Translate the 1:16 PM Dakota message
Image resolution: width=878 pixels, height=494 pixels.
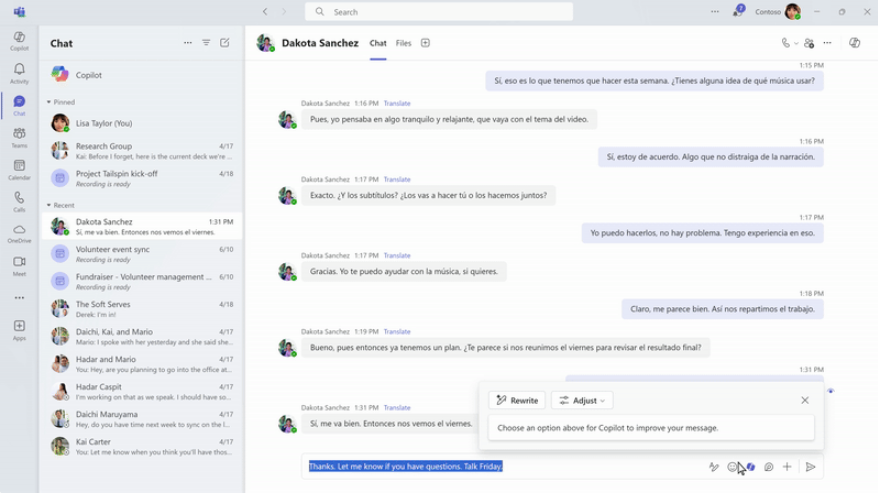(397, 103)
